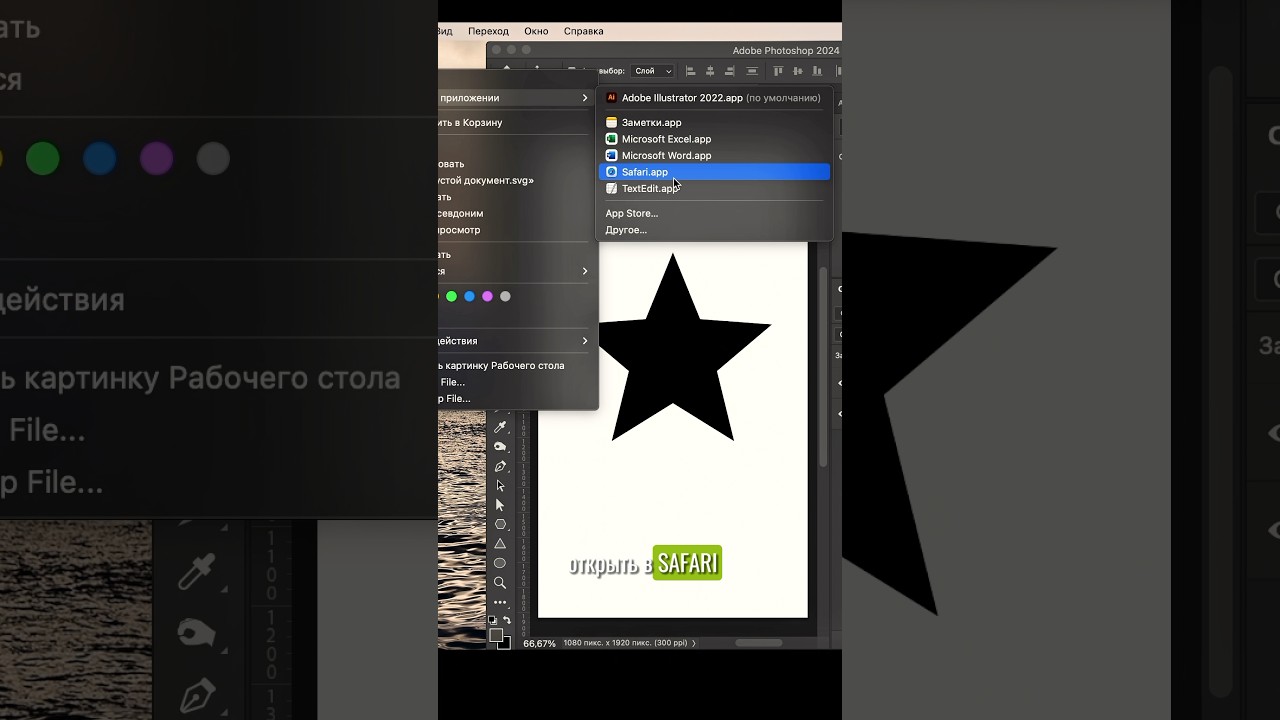The width and height of the screenshot is (1280, 720).
Task: Click the document size info in status bar
Action: click(625, 643)
